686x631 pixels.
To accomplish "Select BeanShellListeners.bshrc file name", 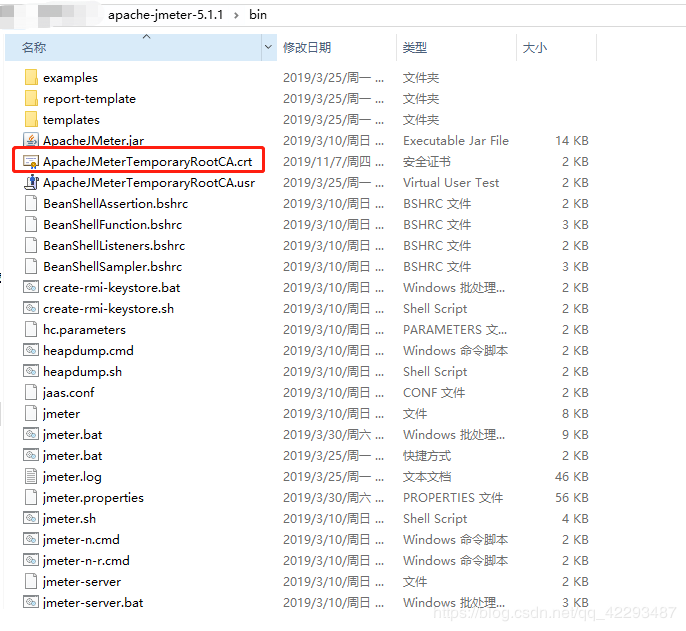I will tap(114, 245).
